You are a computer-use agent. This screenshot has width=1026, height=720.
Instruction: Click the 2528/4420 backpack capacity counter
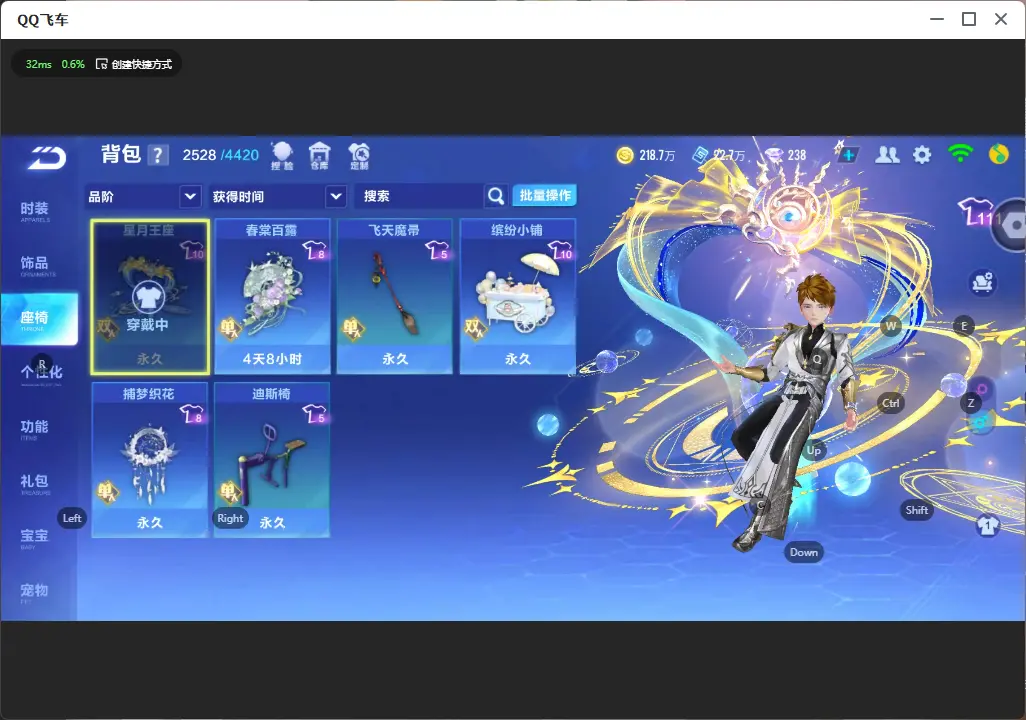tap(221, 155)
